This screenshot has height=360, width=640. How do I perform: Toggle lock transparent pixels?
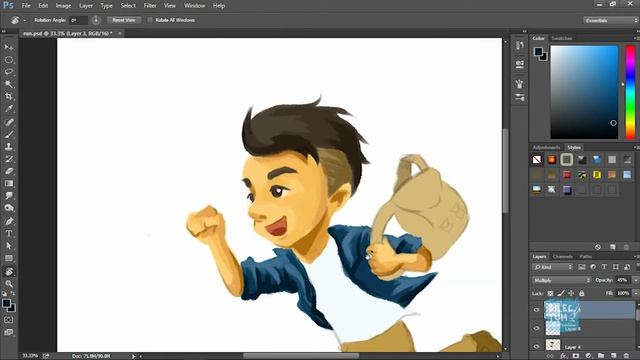coord(550,293)
